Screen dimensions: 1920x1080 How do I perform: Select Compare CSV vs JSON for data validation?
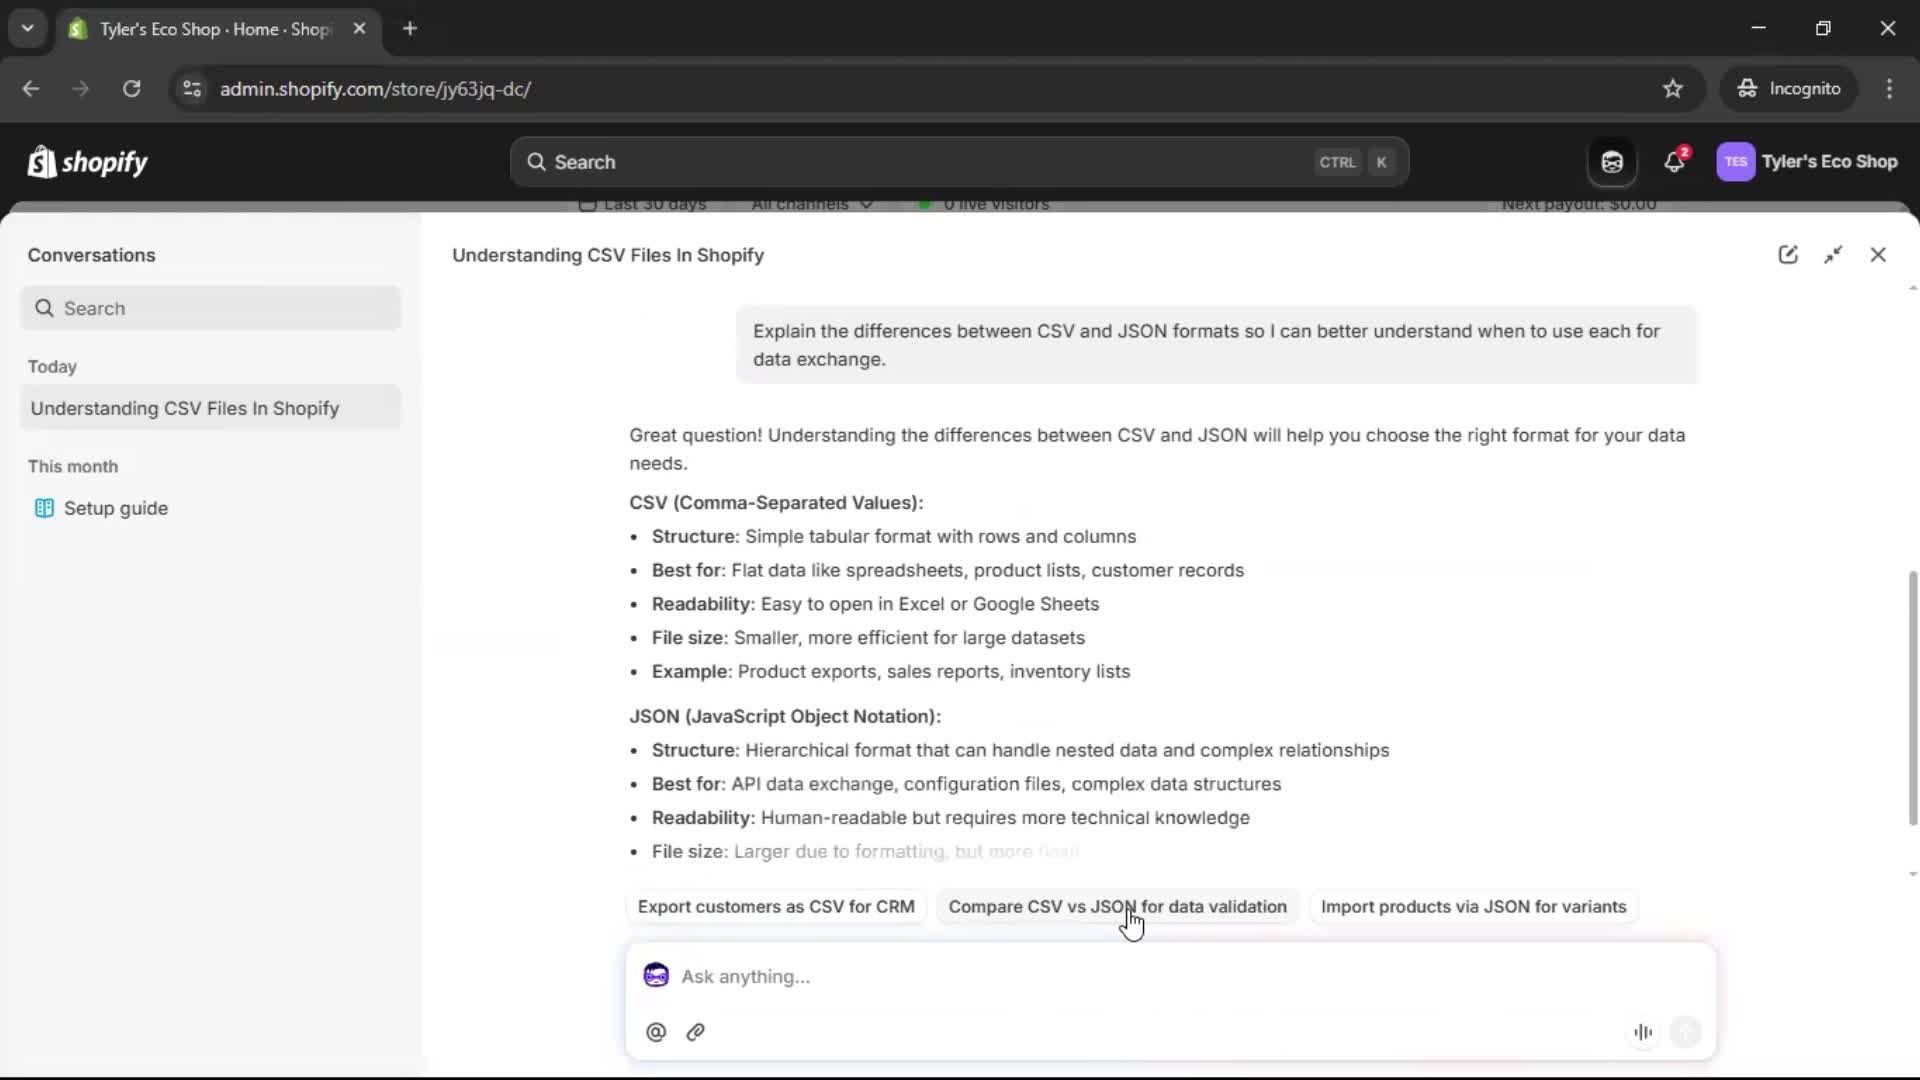(1117, 907)
